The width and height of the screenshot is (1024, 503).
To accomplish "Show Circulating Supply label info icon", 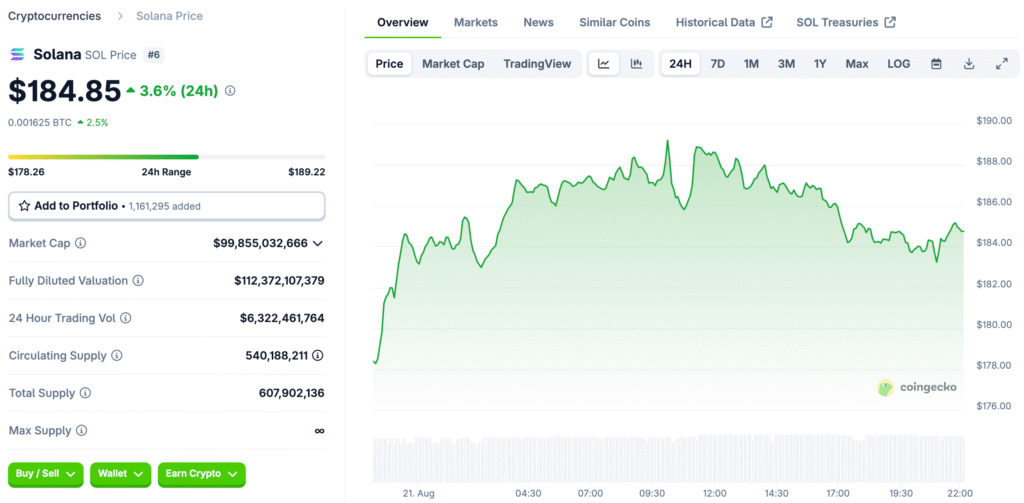I will (x=116, y=356).
